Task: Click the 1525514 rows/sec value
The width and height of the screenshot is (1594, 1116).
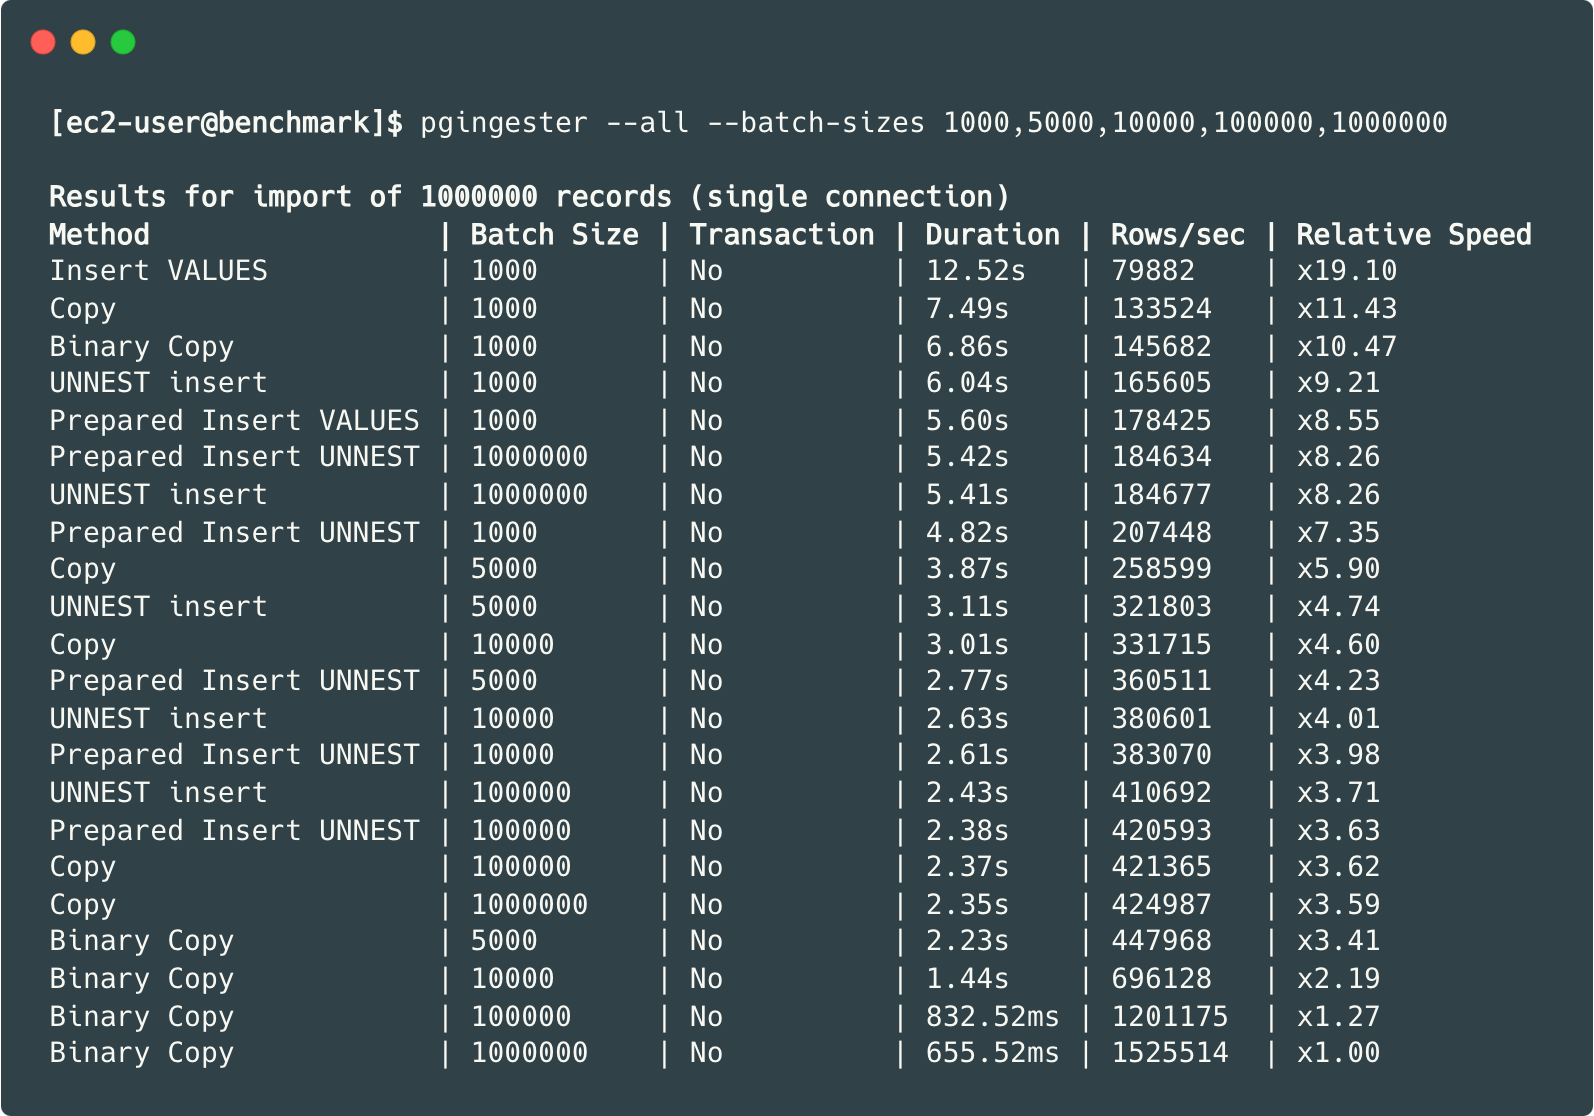Action: click(1169, 1053)
